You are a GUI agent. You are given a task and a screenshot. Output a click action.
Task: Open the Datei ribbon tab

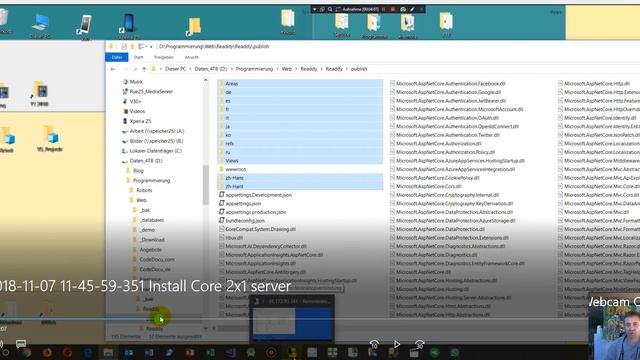tap(117, 57)
